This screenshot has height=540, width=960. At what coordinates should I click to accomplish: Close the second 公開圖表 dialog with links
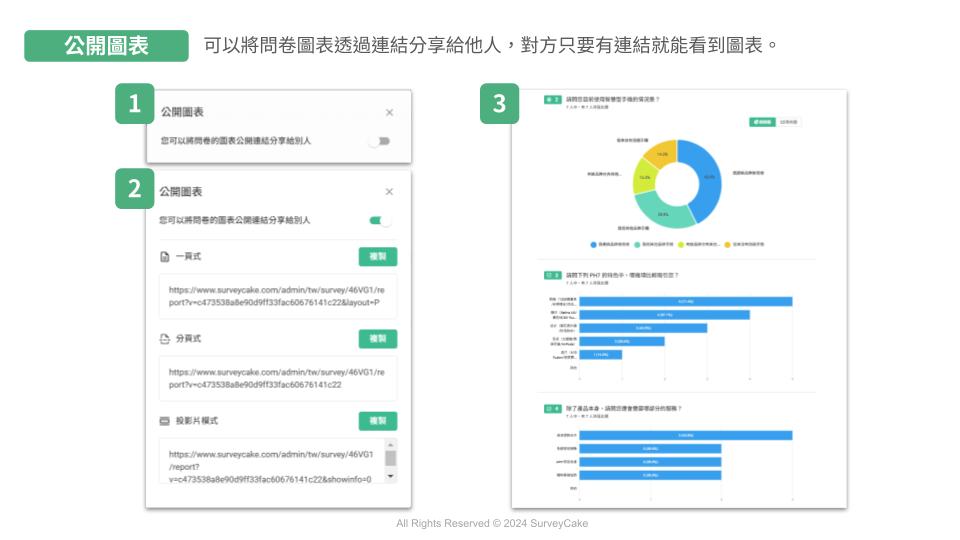tap(389, 192)
